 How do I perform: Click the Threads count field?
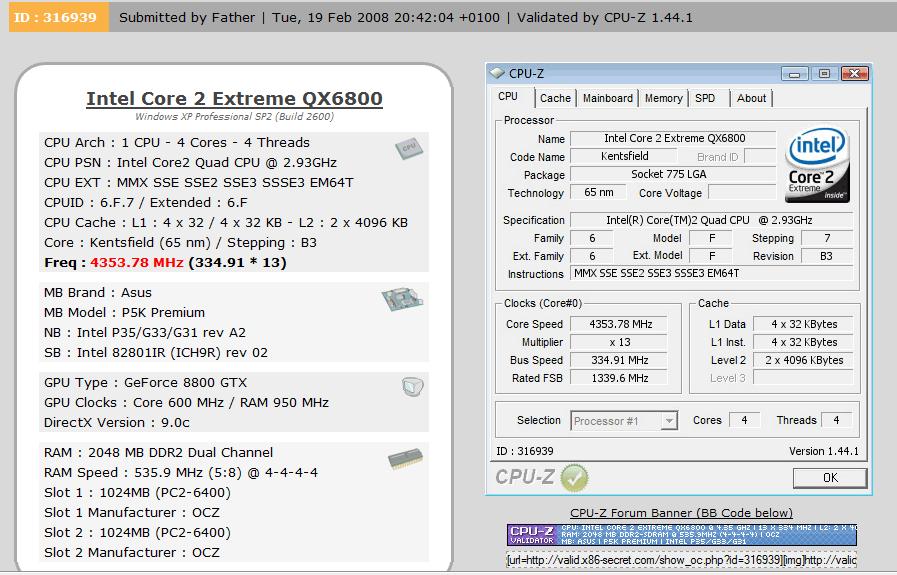click(x=836, y=421)
